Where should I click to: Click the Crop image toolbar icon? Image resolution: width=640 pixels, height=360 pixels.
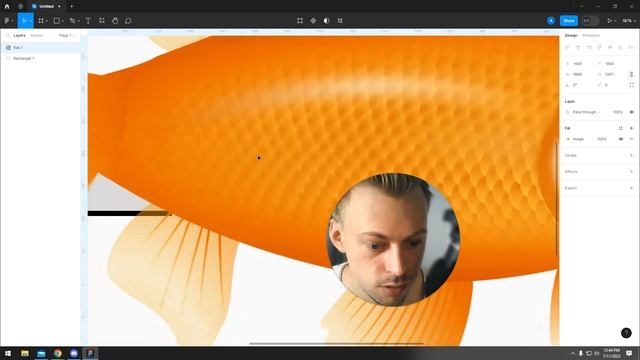click(300, 20)
